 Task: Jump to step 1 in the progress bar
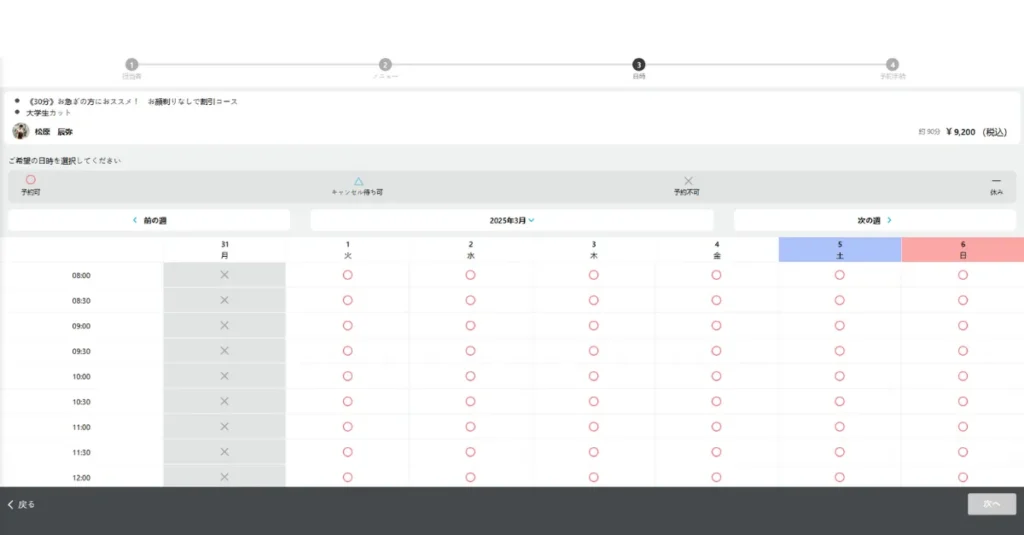[132, 64]
